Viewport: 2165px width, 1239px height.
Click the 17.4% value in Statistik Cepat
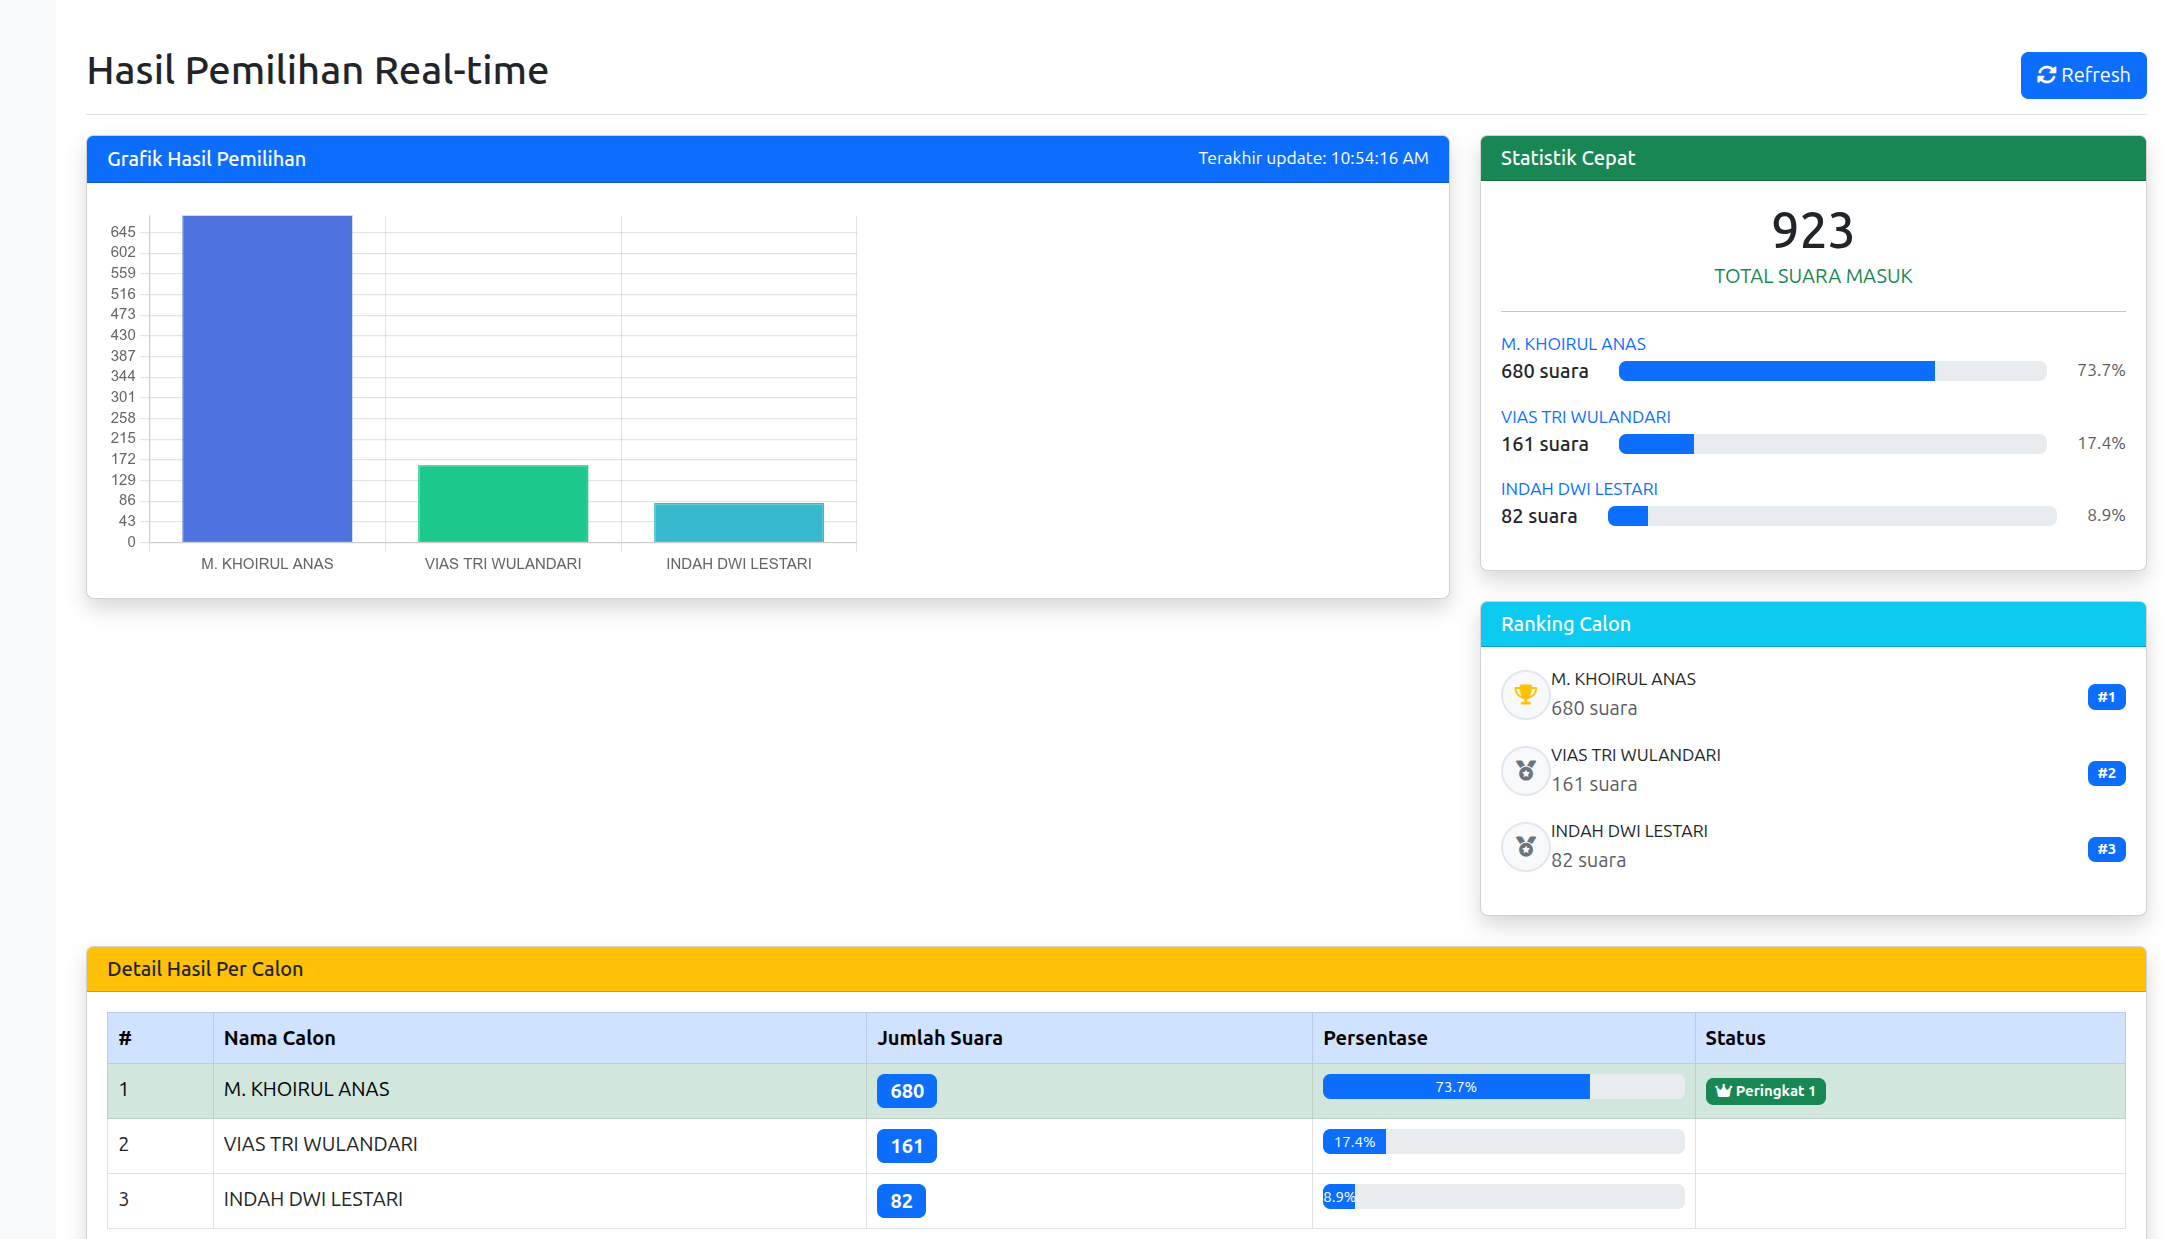[2101, 443]
